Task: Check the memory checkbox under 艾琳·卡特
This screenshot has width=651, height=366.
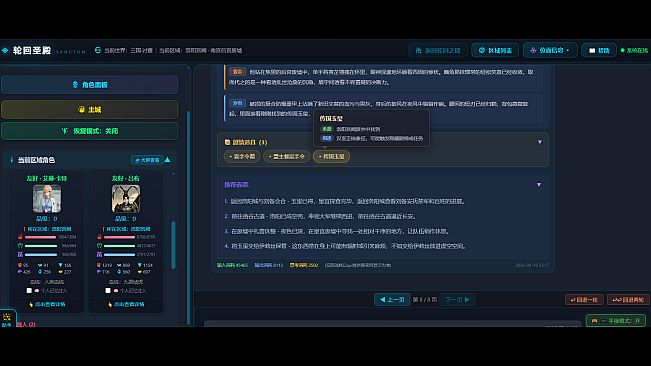Action: point(29,290)
